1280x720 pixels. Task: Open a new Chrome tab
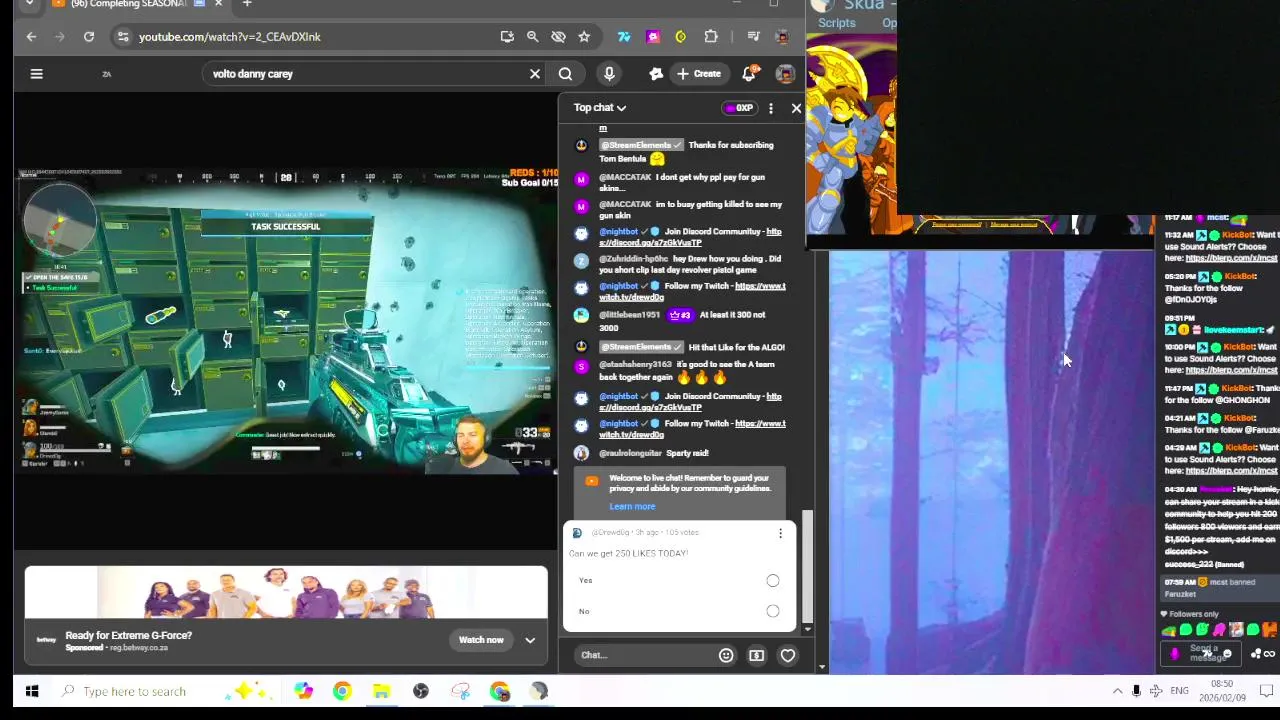coord(247,4)
